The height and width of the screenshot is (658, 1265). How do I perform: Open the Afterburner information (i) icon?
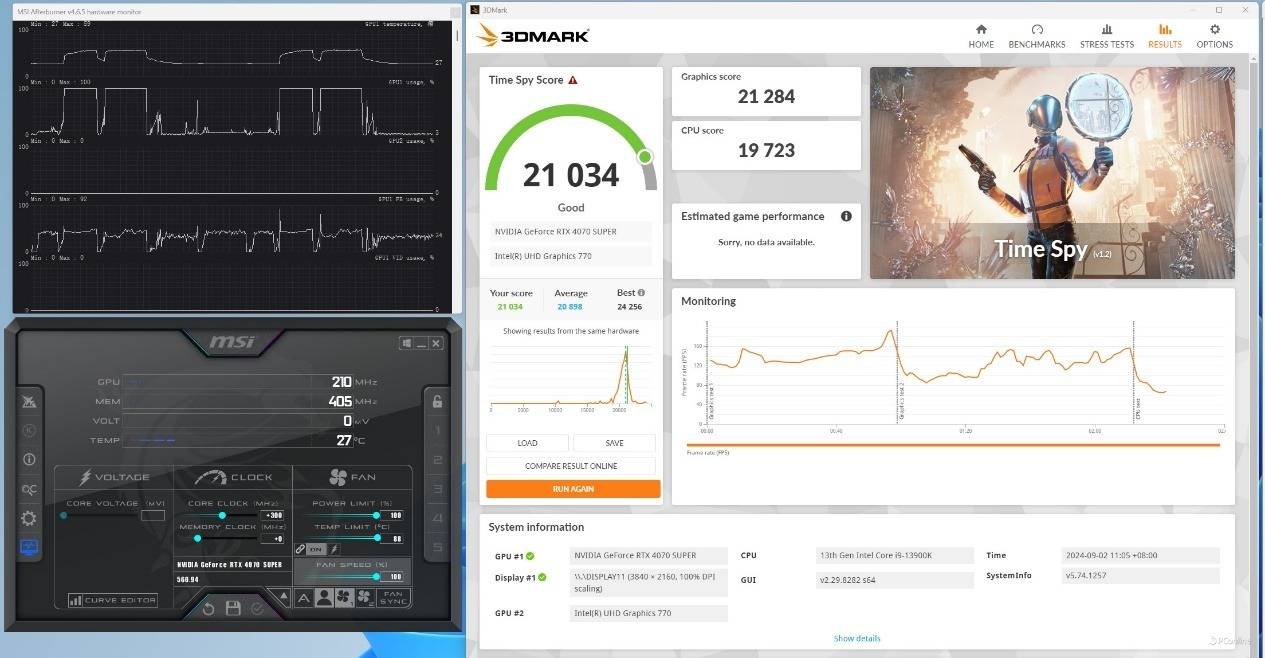coord(29,460)
